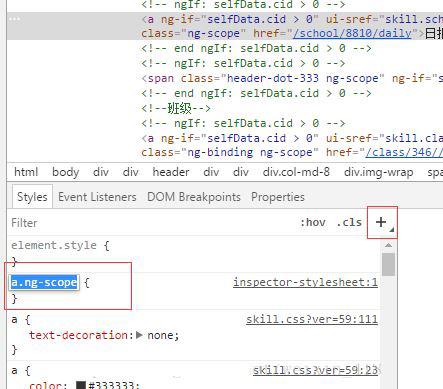Open the Properties tab

coord(278,197)
